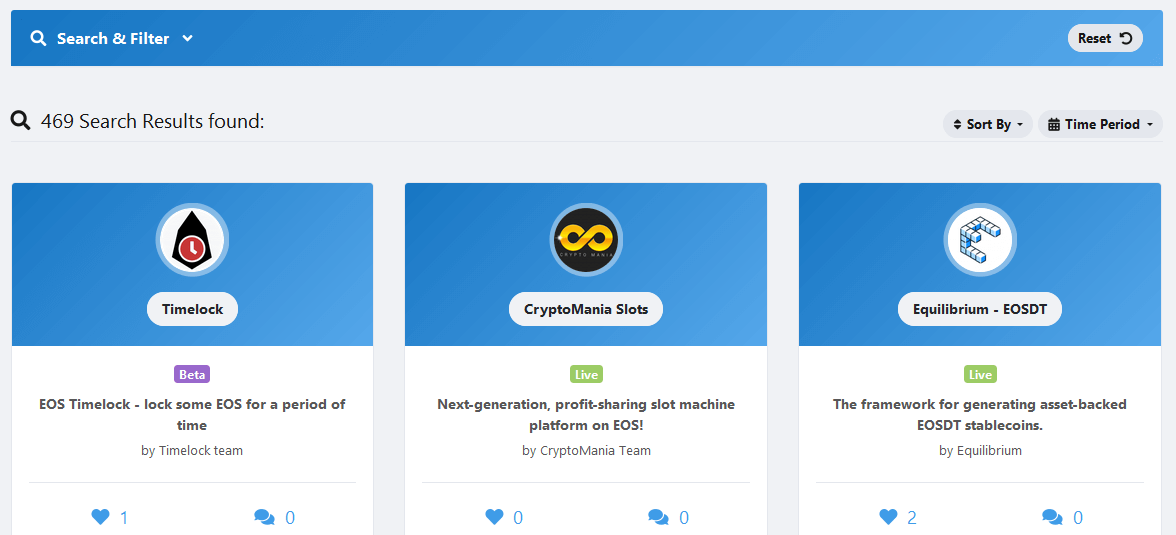Open the Time Period dropdown
1176x535 pixels.
tap(1100, 124)
